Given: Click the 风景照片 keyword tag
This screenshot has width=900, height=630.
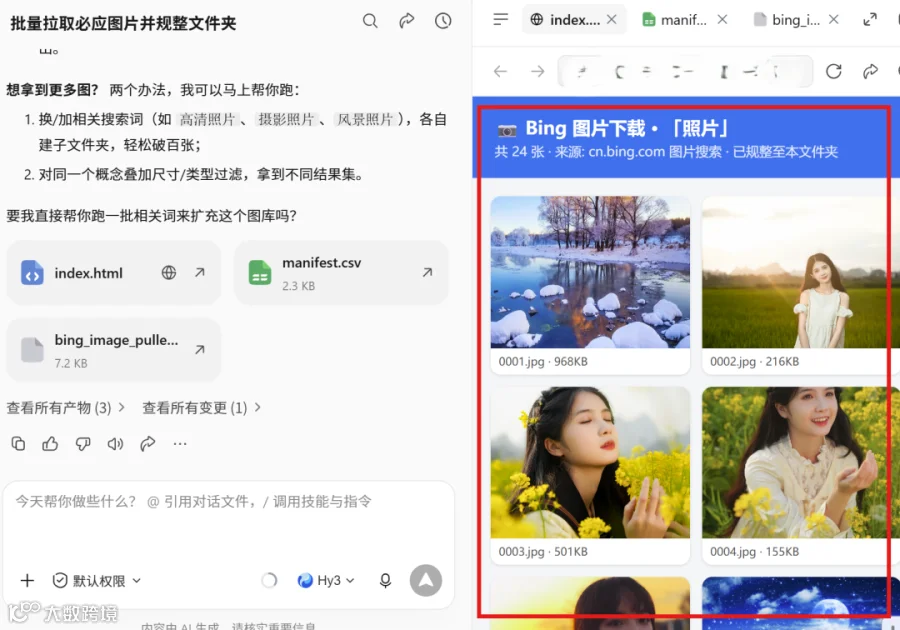Looking at the screenshot, I should [x=365, y=119].
